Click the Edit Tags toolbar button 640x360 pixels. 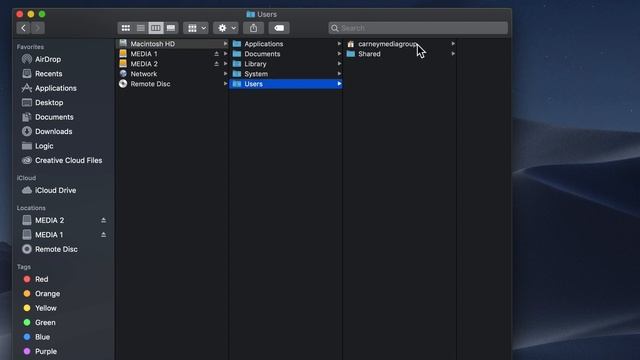(279, 28)
